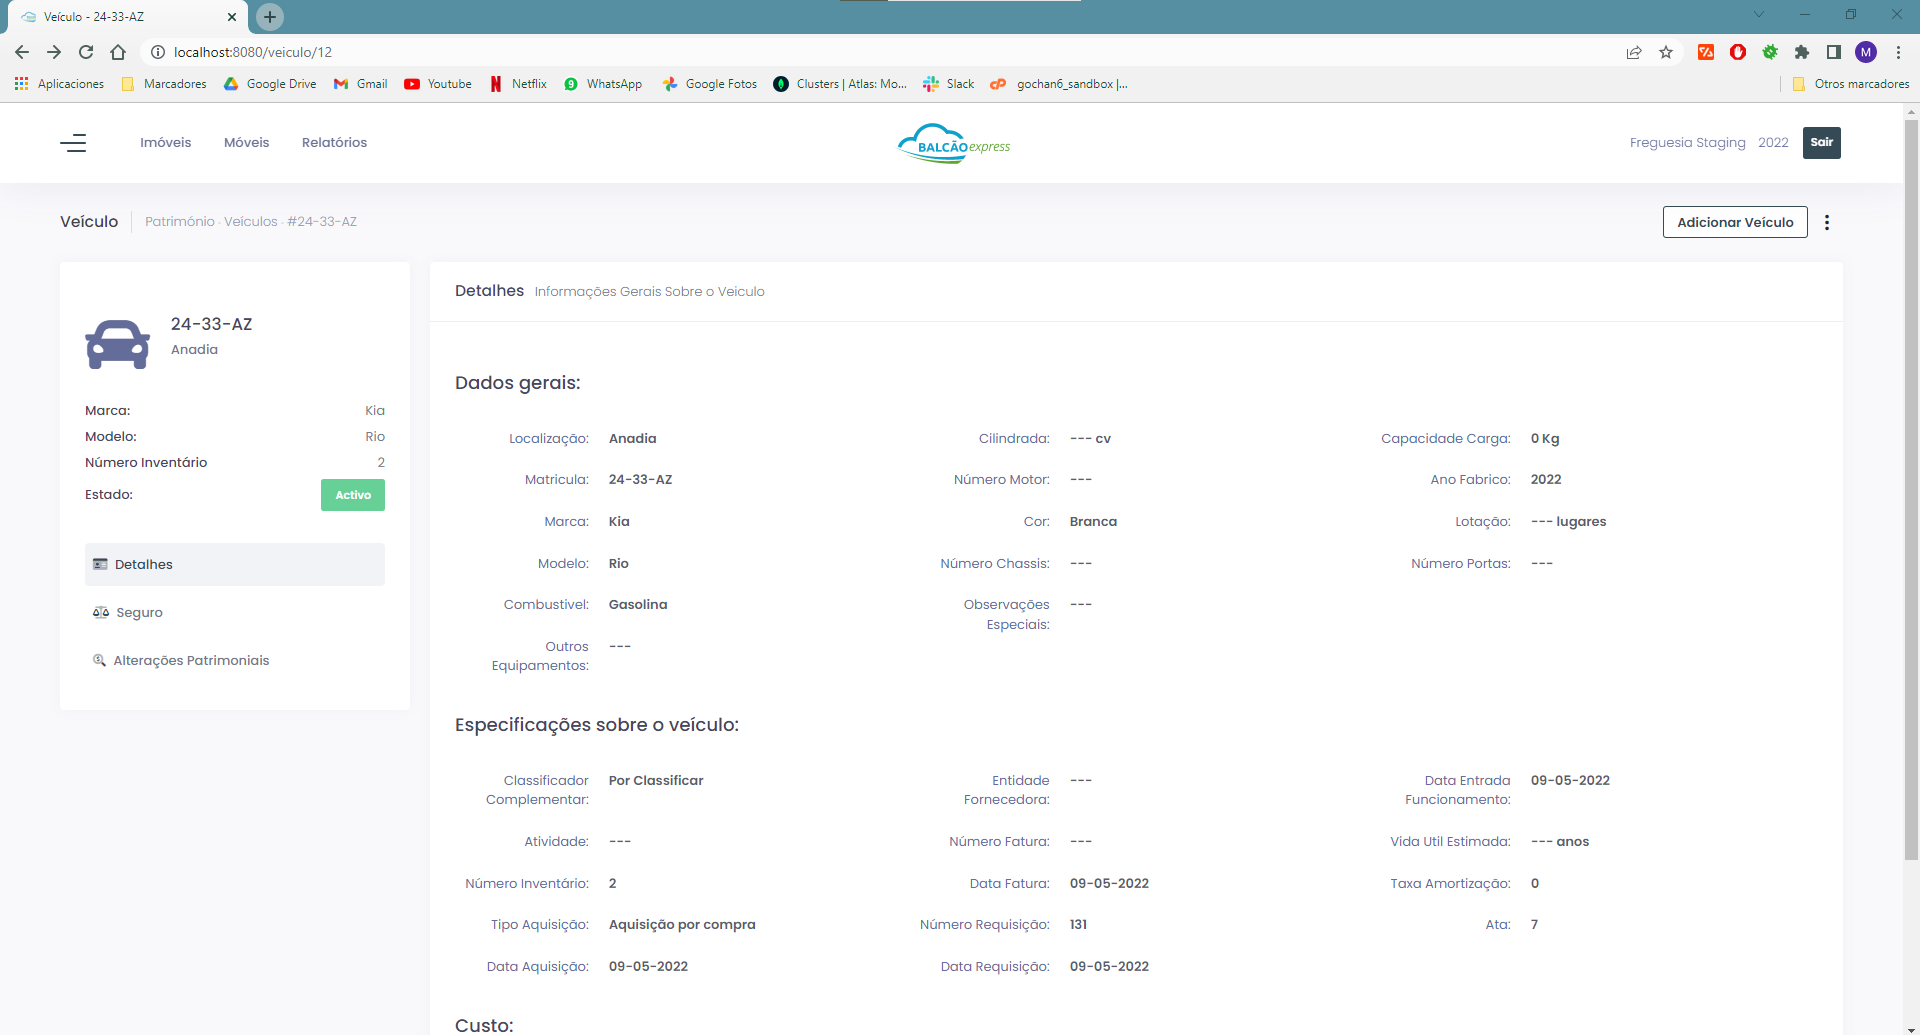Select the Detalhes sidebar item
1920x1035 pixels.
[235, 564]
